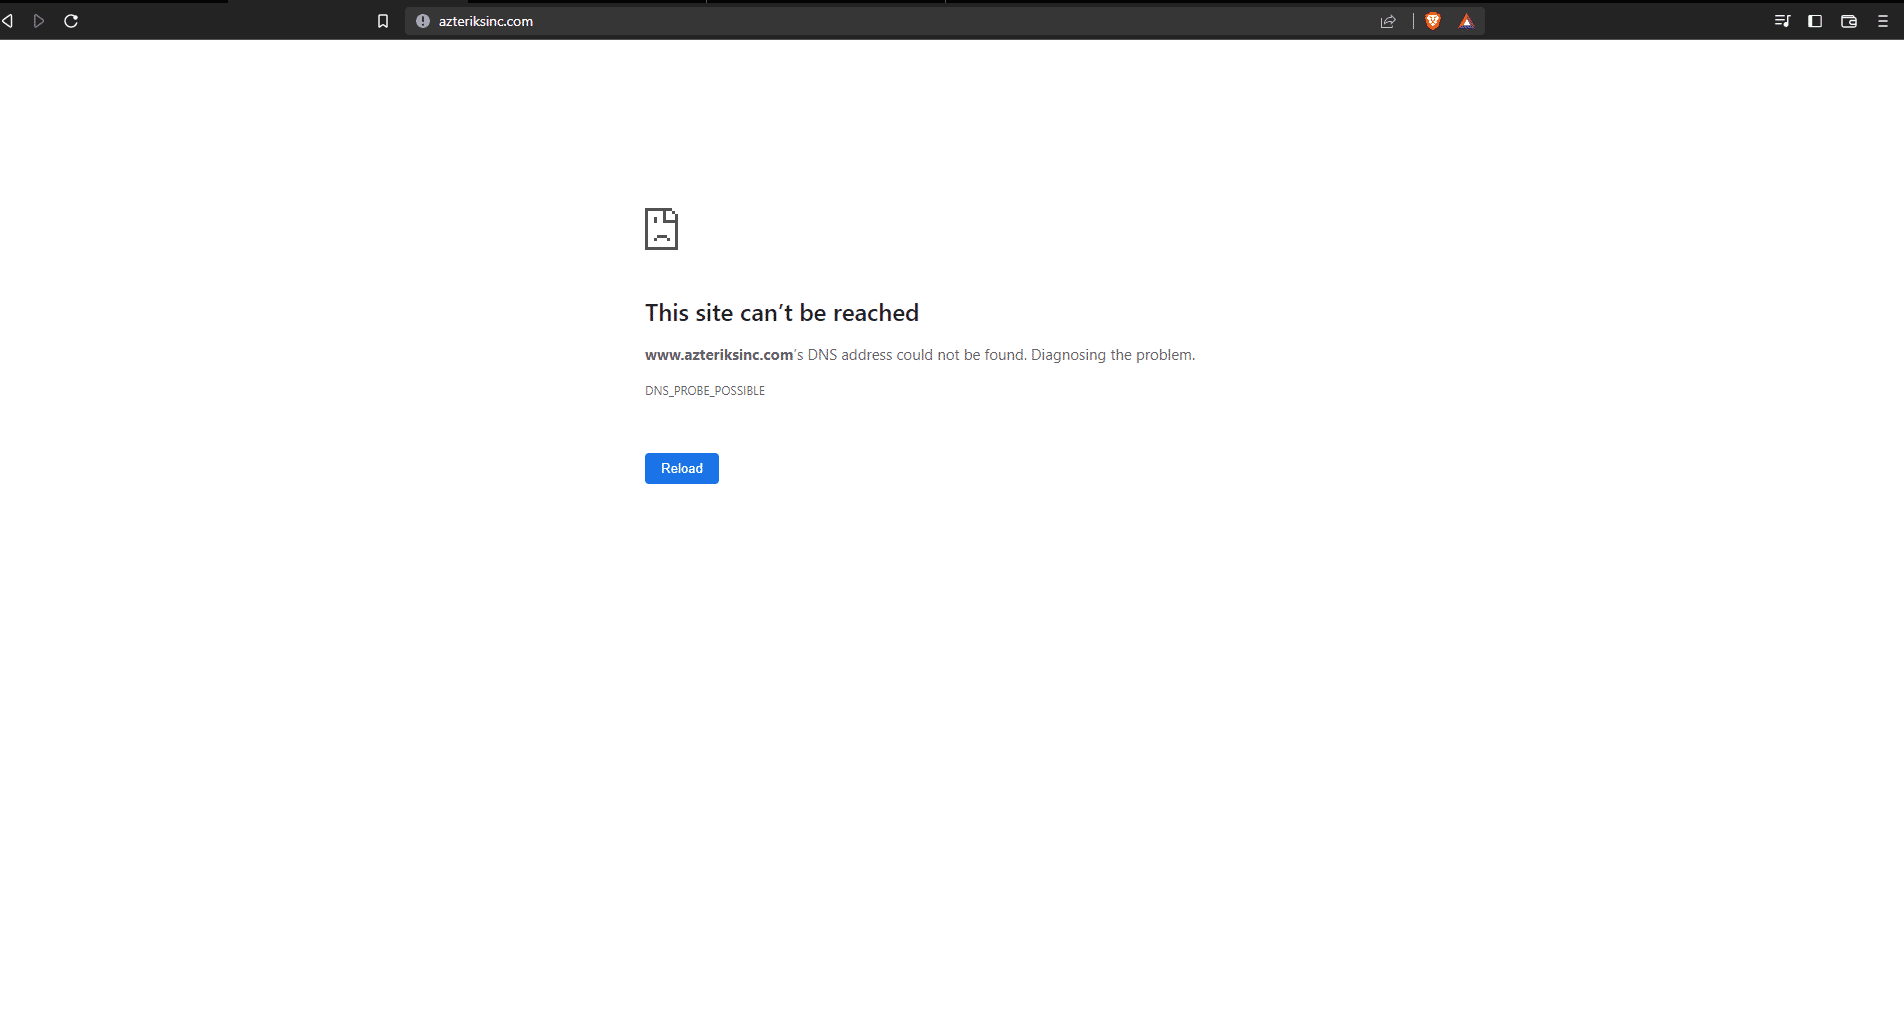Open the playlist icon in toolbar

pyautogui.click(x=1782, y=21)
